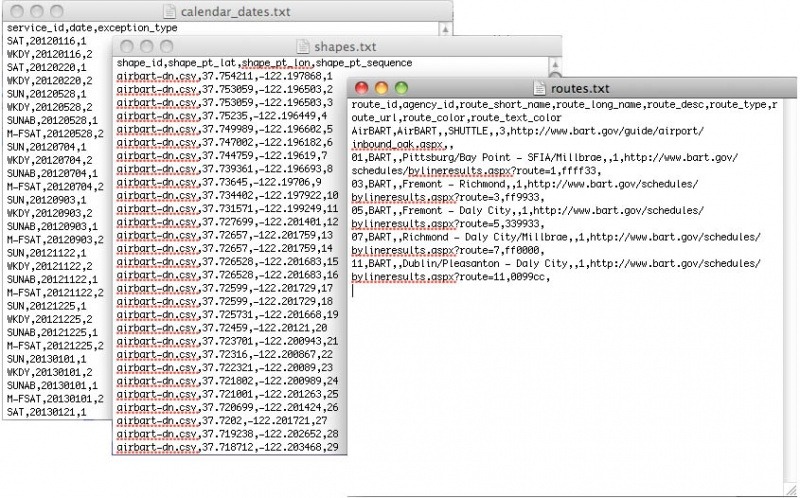Screen dimensions: 800x498
Task: Click the resize grip of routes.txt window
Action: coord(791,488)
